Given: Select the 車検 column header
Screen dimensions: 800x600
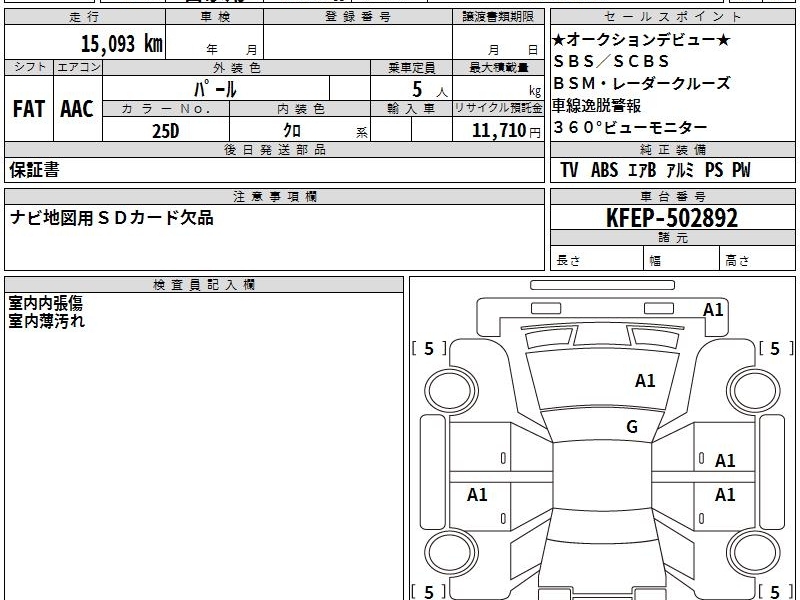Looking at the screenshot, I should click(215, 17).
